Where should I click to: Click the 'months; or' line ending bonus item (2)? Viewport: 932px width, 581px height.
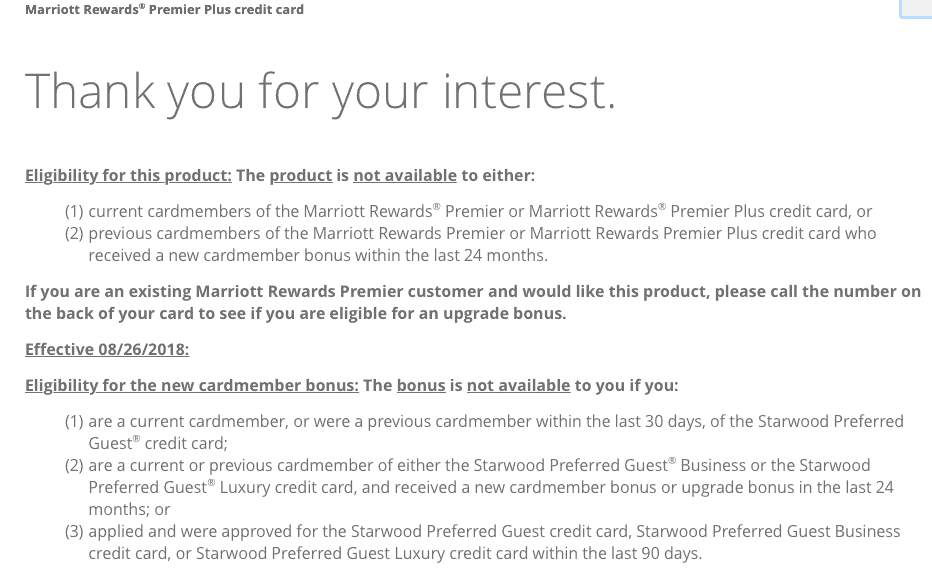(129, 509)
